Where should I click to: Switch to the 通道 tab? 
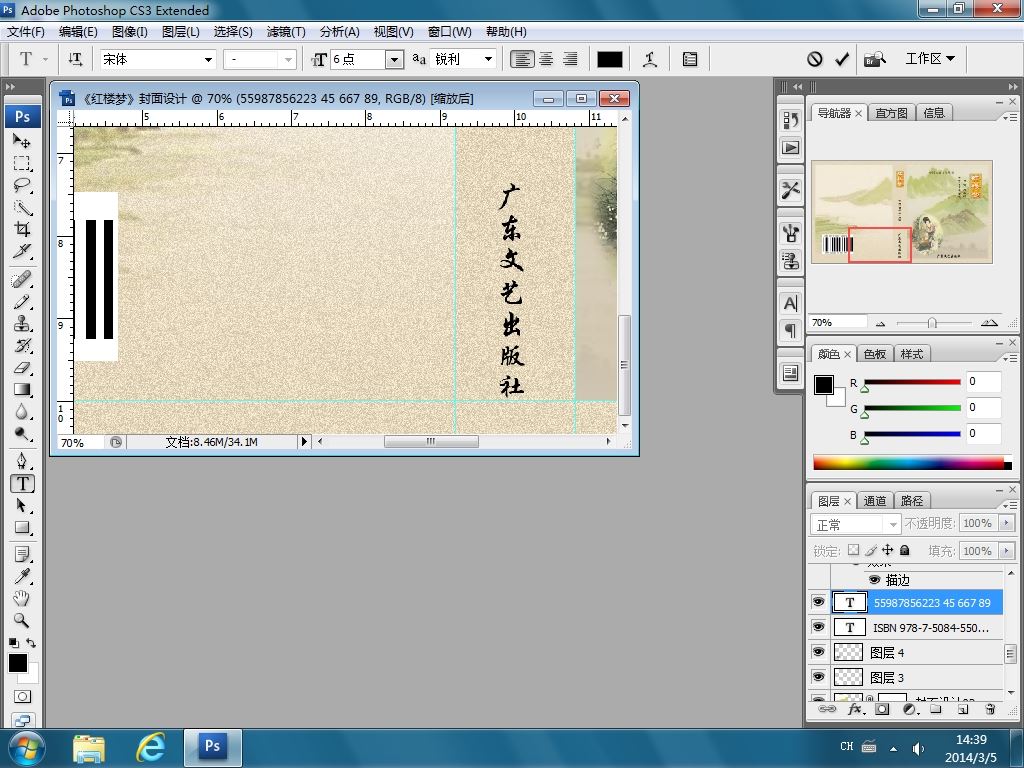874,501
